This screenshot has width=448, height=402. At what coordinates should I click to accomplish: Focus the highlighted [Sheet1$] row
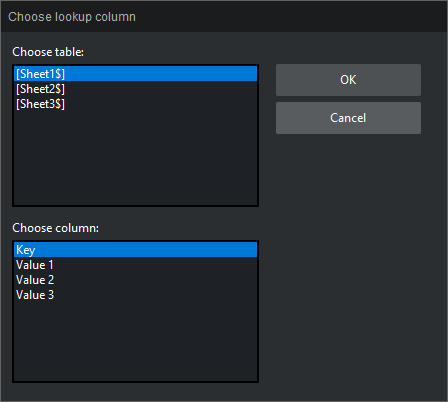click(135, 74)
